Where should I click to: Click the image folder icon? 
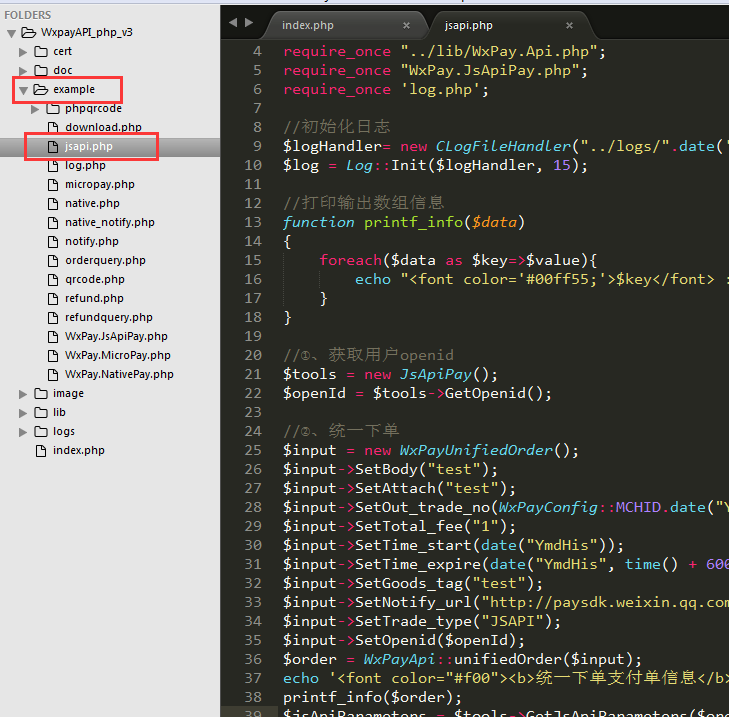(x=41, y=393)
